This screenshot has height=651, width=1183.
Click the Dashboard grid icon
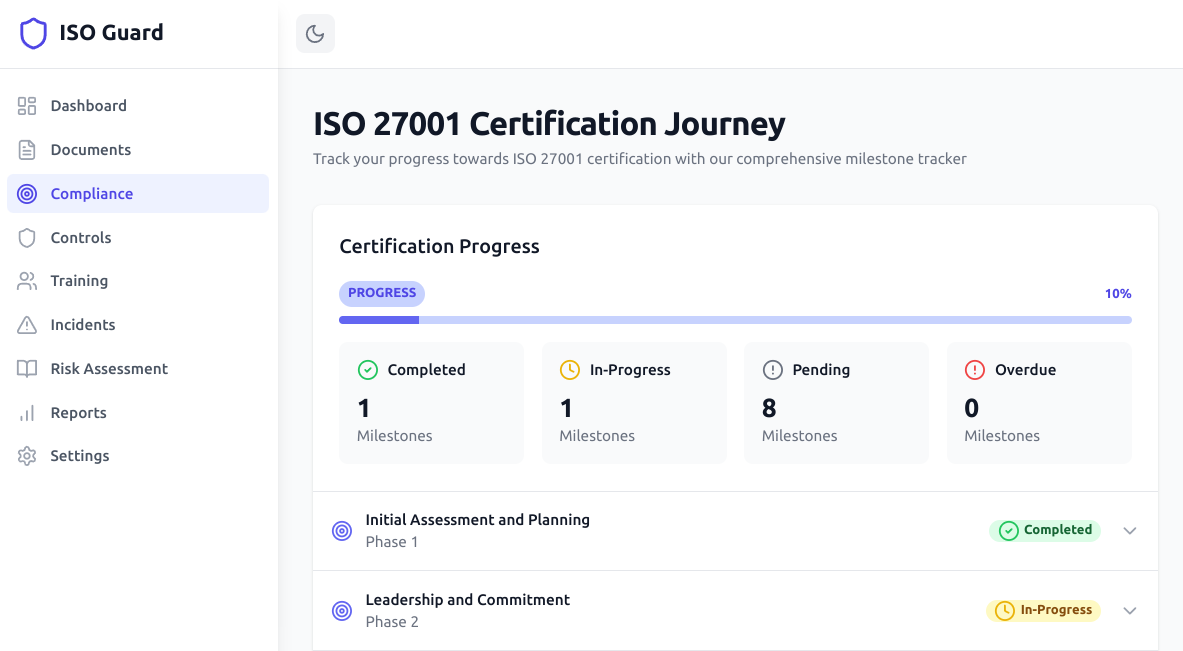click(27, 106)
